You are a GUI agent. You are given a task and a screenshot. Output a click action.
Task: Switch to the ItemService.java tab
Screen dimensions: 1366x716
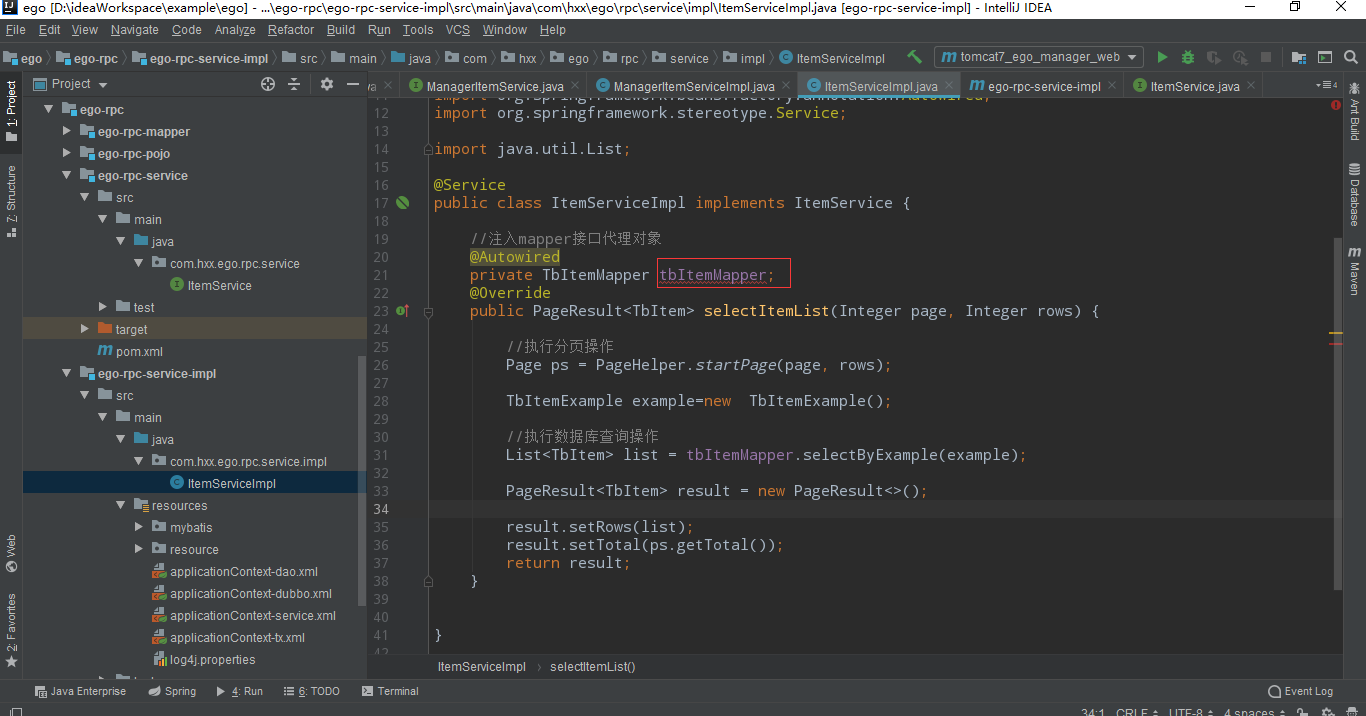click(x=1195, y=86)
